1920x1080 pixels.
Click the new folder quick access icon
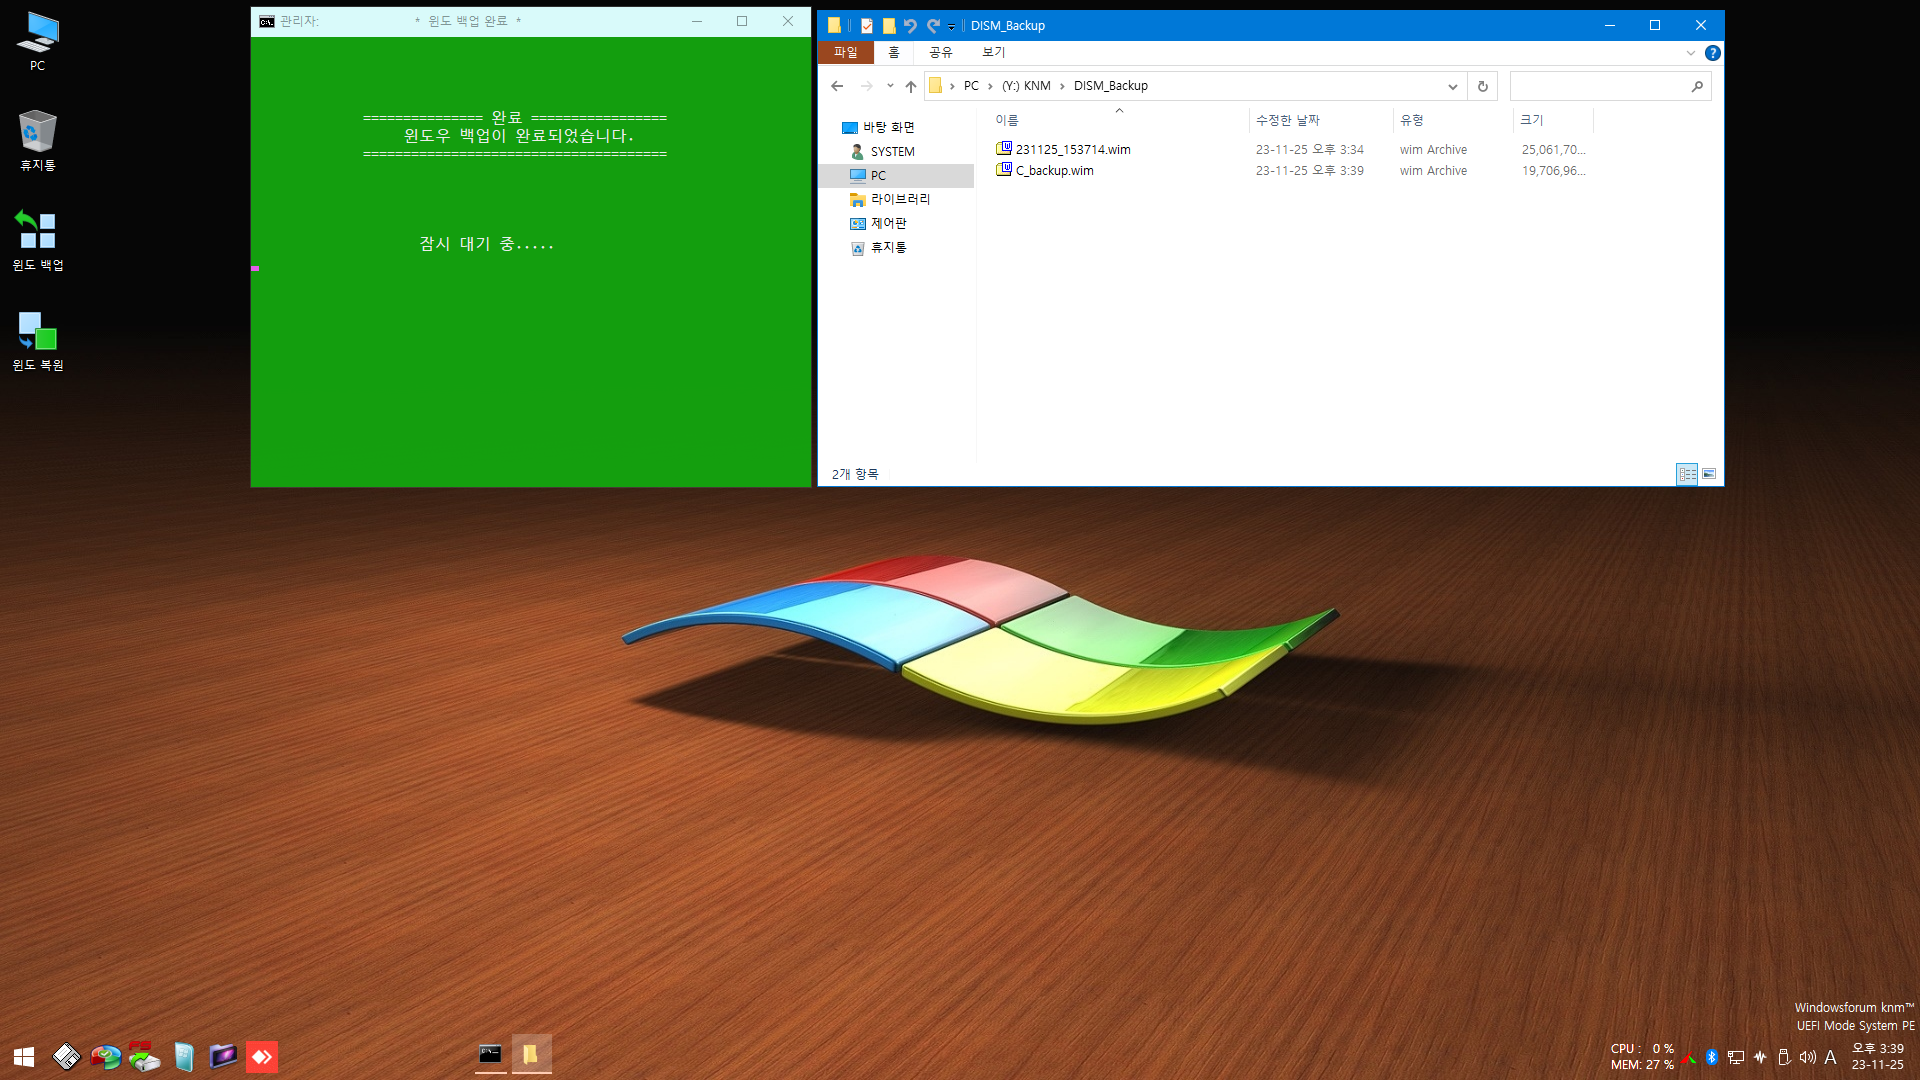coord(888,26)
